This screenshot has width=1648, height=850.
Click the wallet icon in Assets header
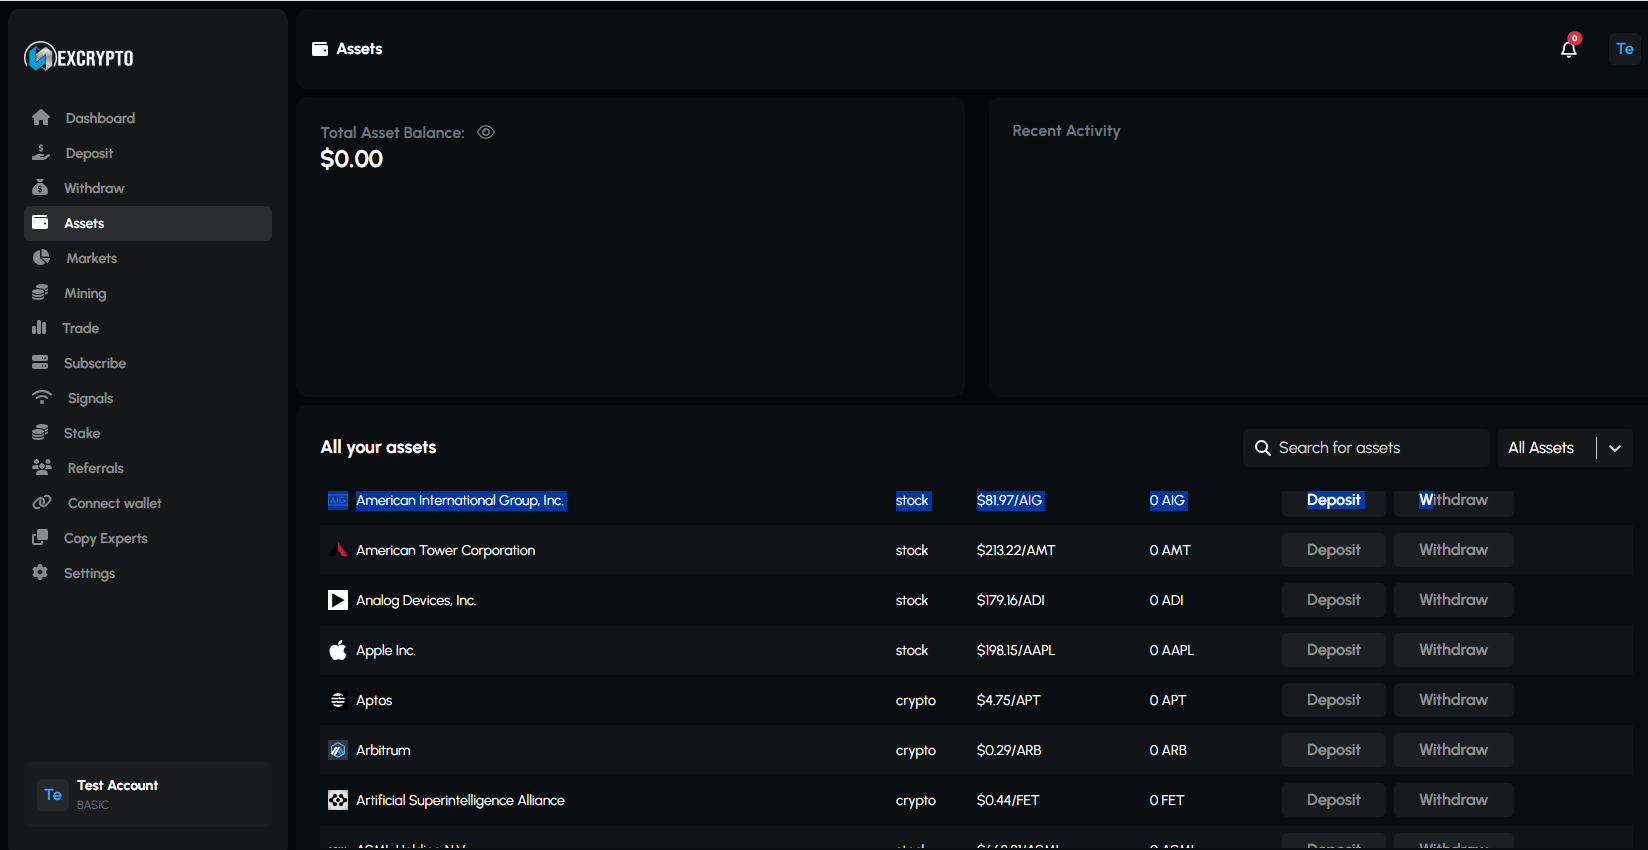320,48
